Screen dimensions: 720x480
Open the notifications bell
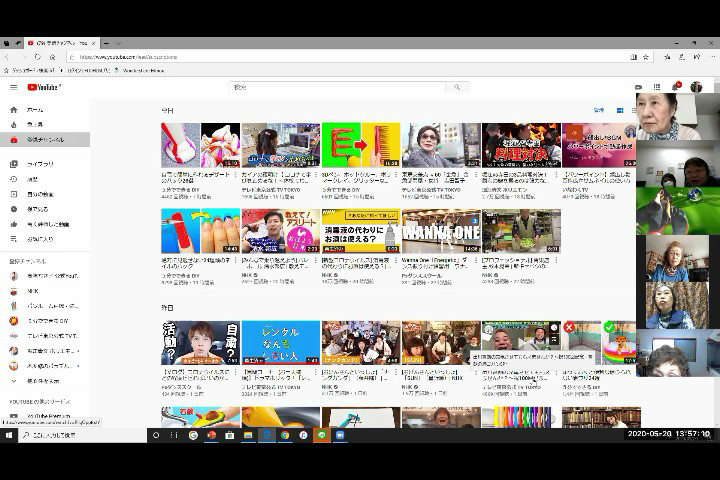(677, 87)
